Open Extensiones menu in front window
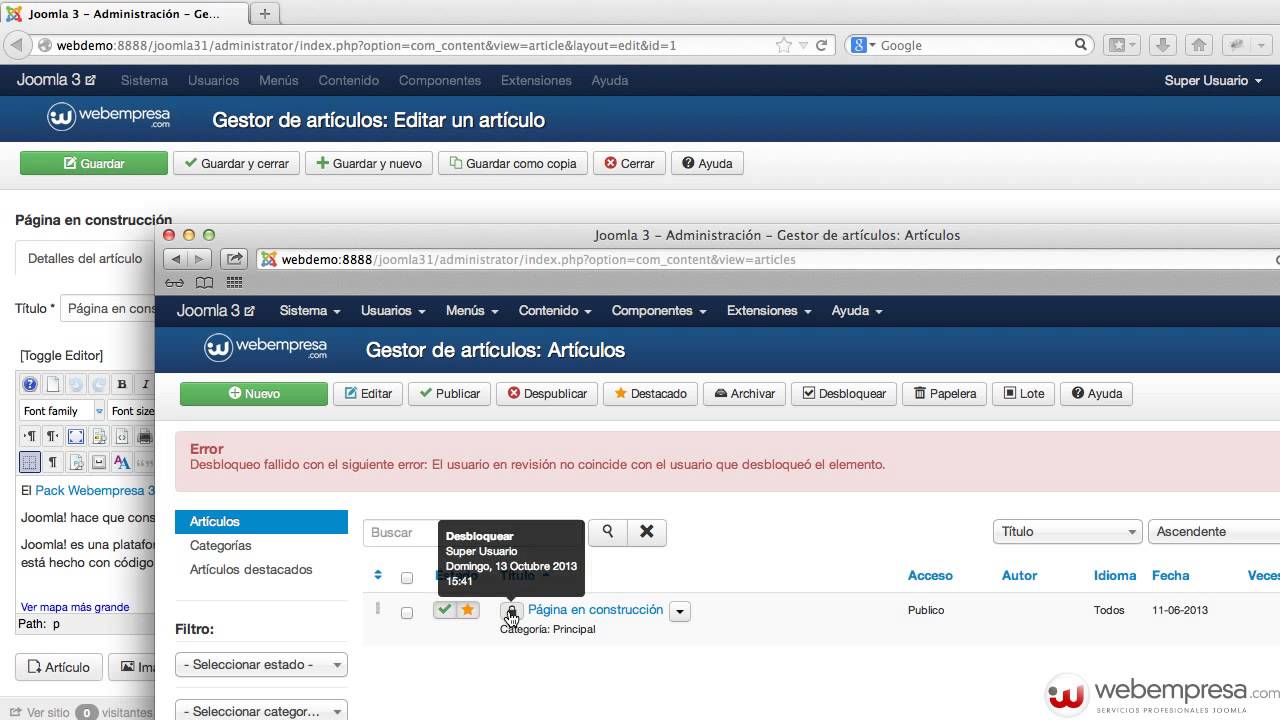The image size is (1280, 720). coord(769,311)
